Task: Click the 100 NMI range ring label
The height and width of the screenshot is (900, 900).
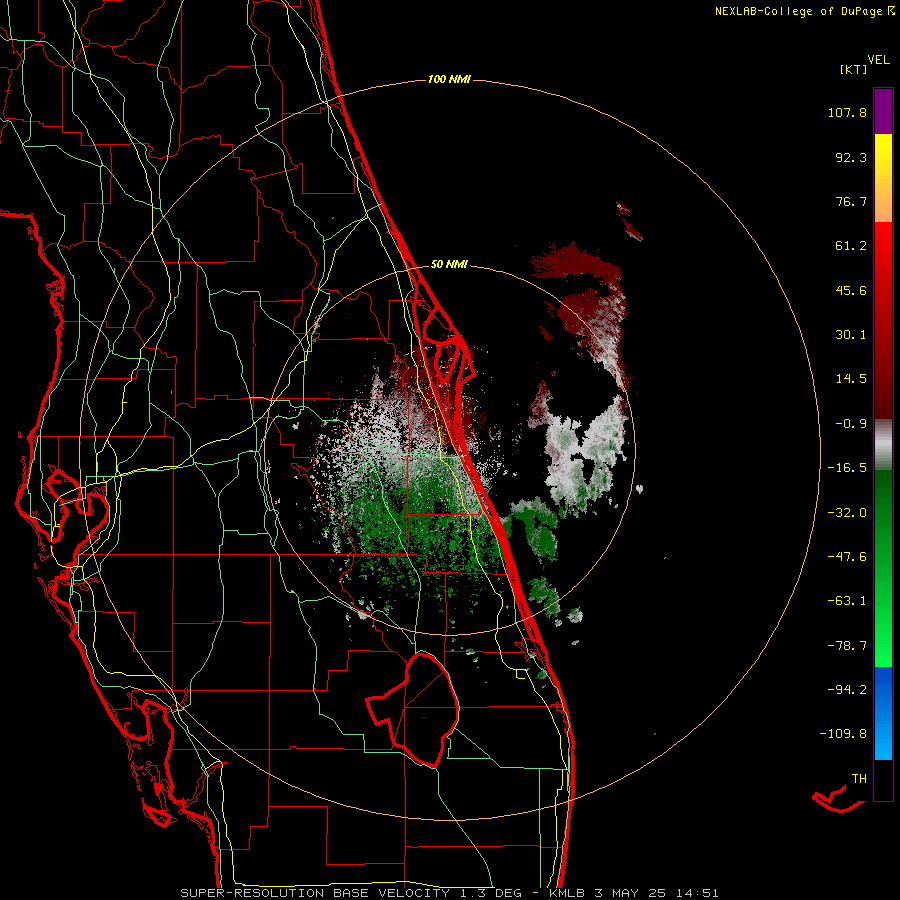Action: [x=449, y=79]
